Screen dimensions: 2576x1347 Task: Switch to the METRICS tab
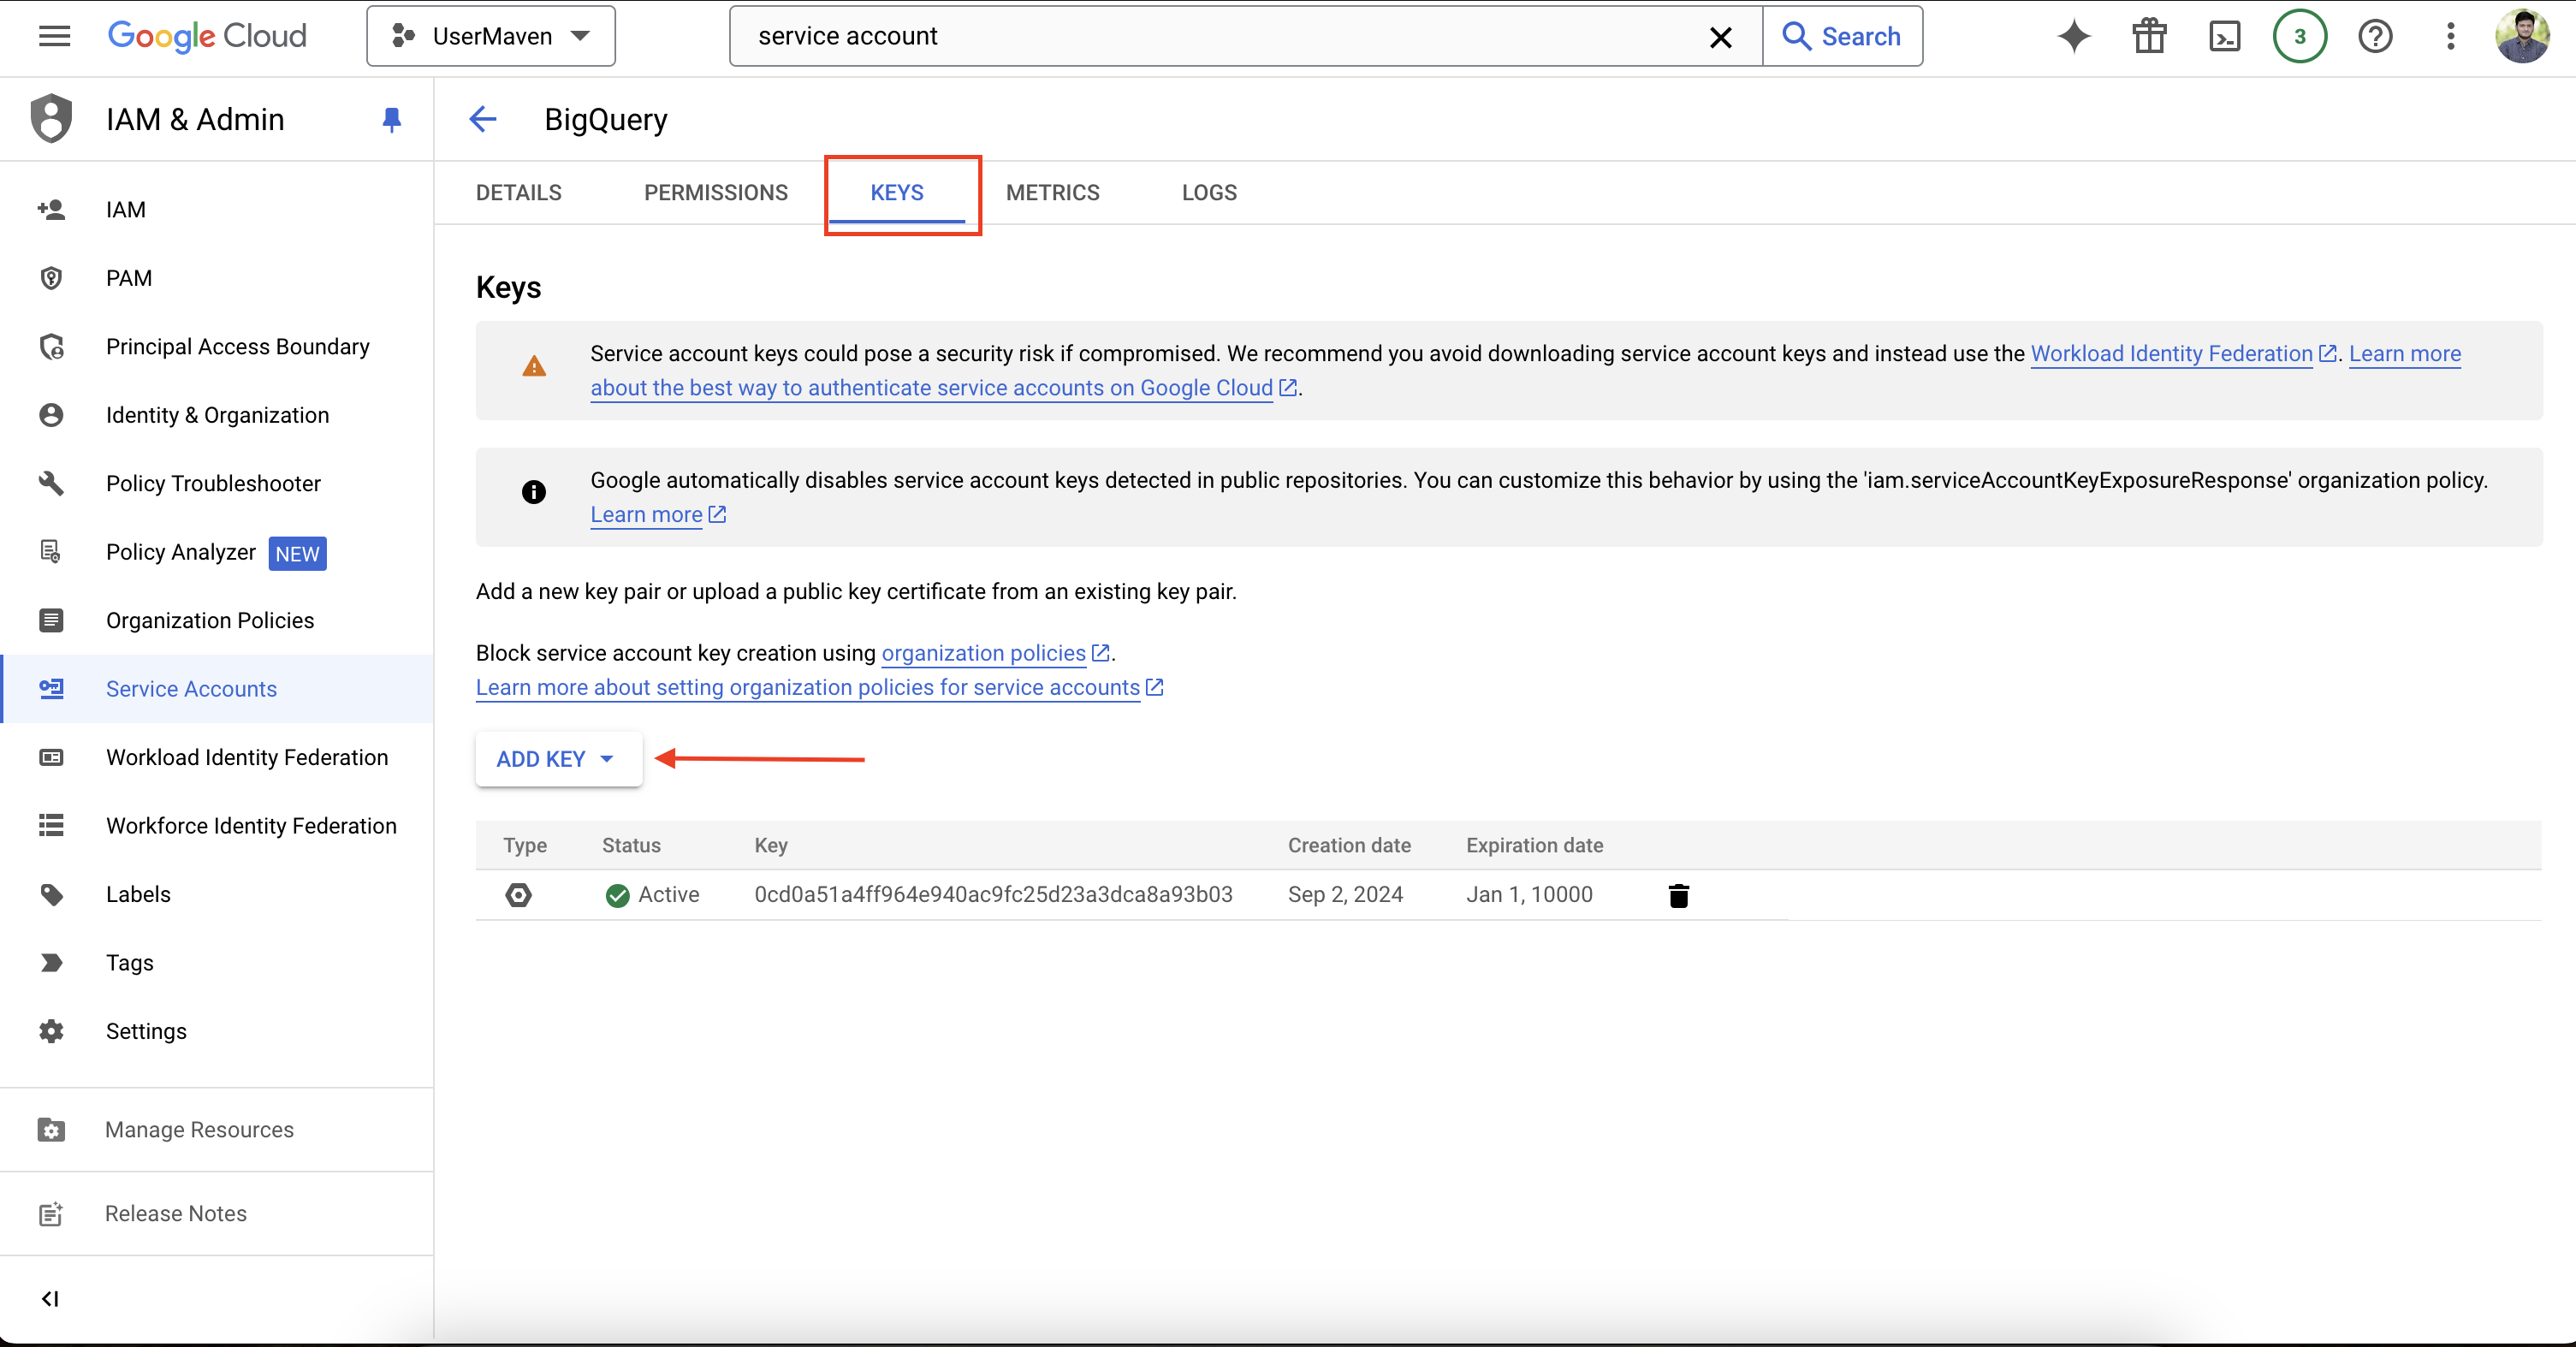1052,193
